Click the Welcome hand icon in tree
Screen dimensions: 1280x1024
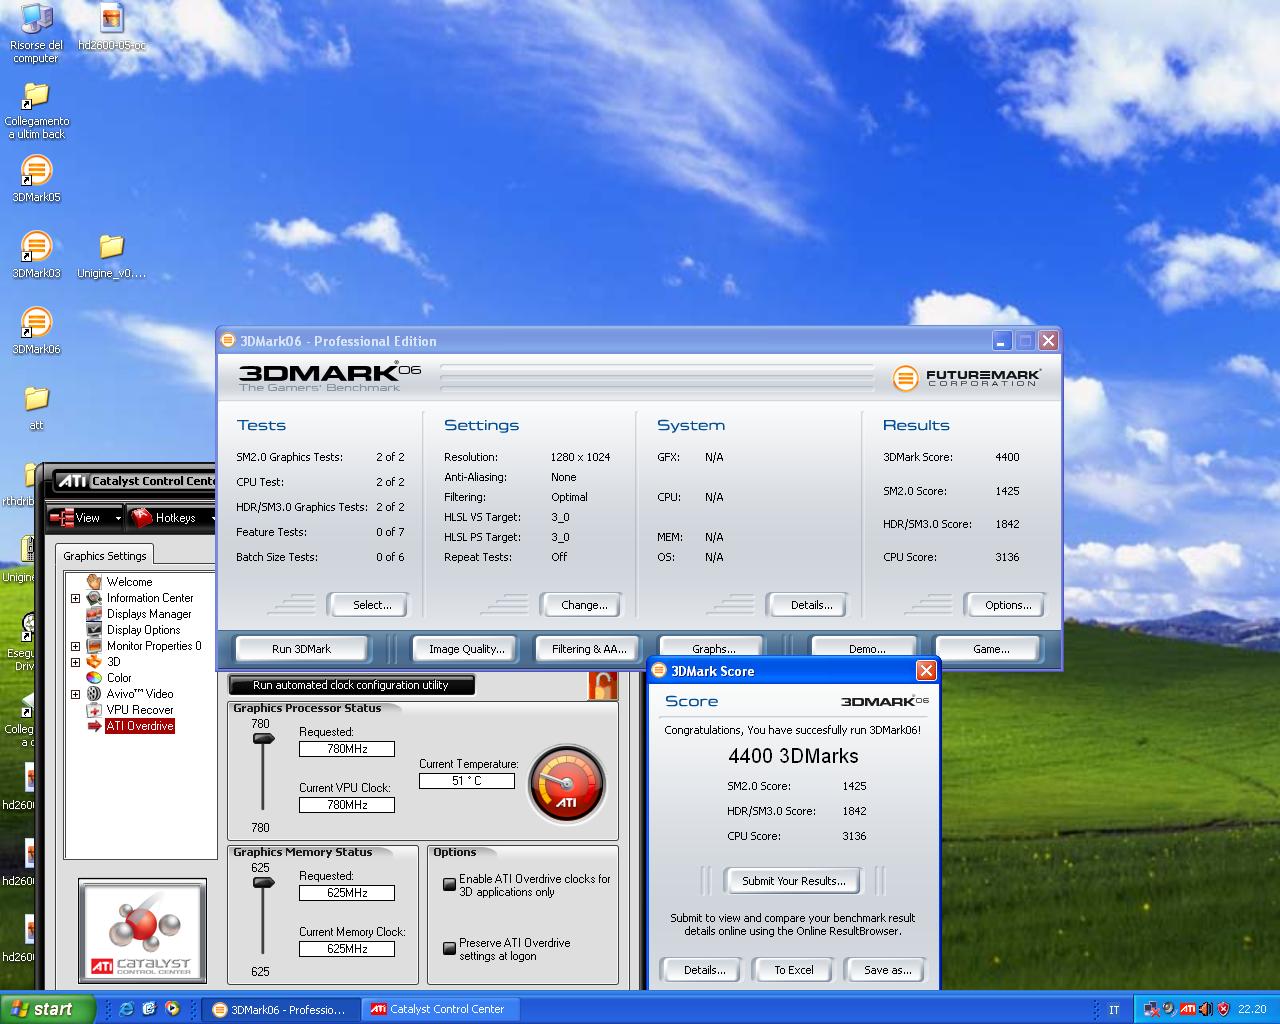(94, 582)
